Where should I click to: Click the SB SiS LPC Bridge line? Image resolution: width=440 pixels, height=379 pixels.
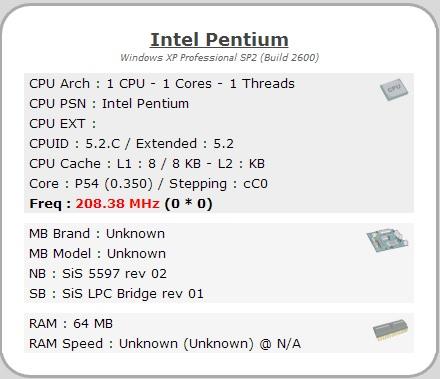pos(116,294)
